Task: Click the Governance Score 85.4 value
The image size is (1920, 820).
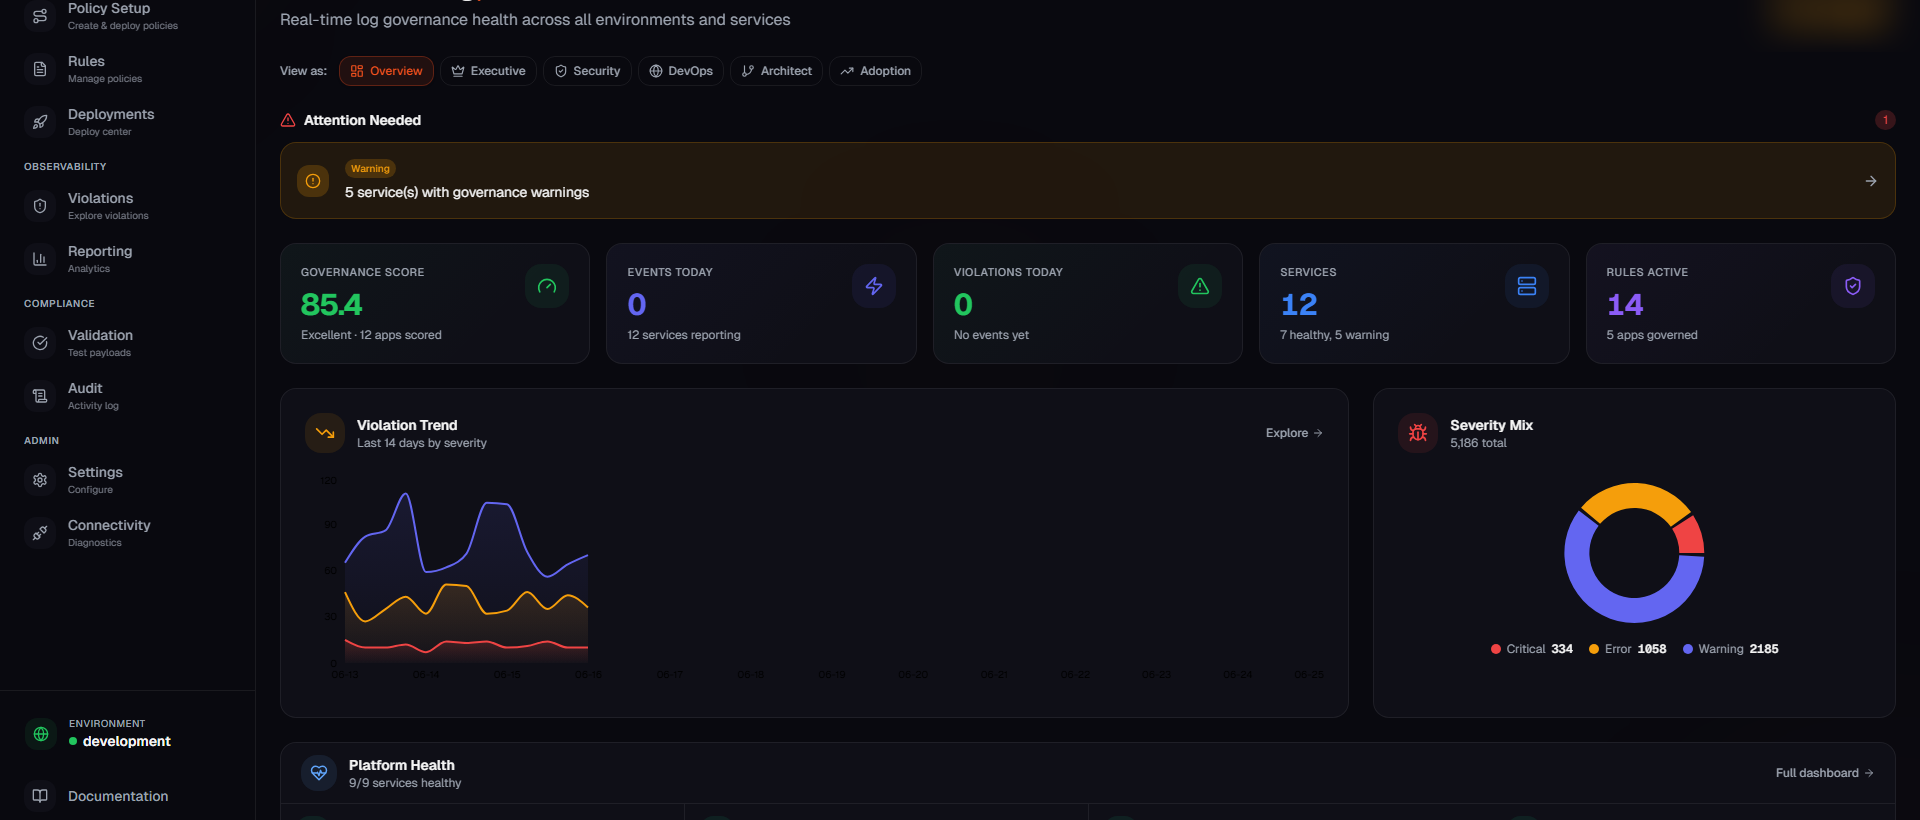Action: [x=332, y=304]
